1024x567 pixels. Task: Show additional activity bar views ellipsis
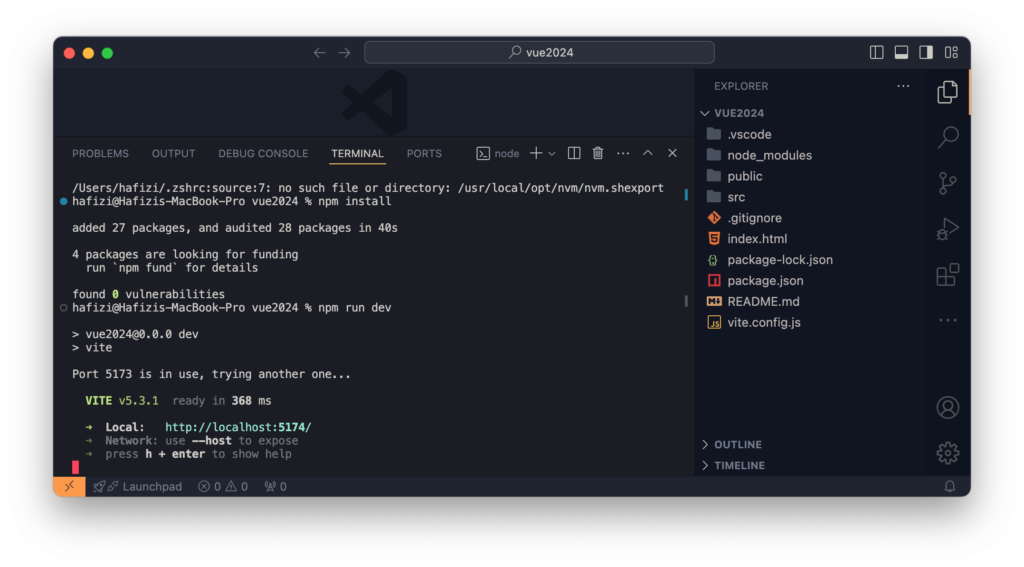(948, 320)
